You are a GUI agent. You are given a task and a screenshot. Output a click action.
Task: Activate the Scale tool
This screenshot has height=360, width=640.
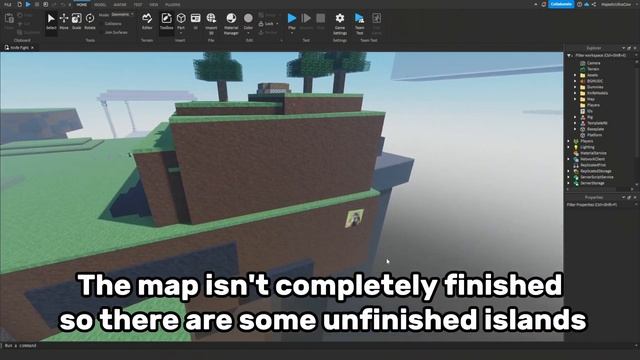76,21
